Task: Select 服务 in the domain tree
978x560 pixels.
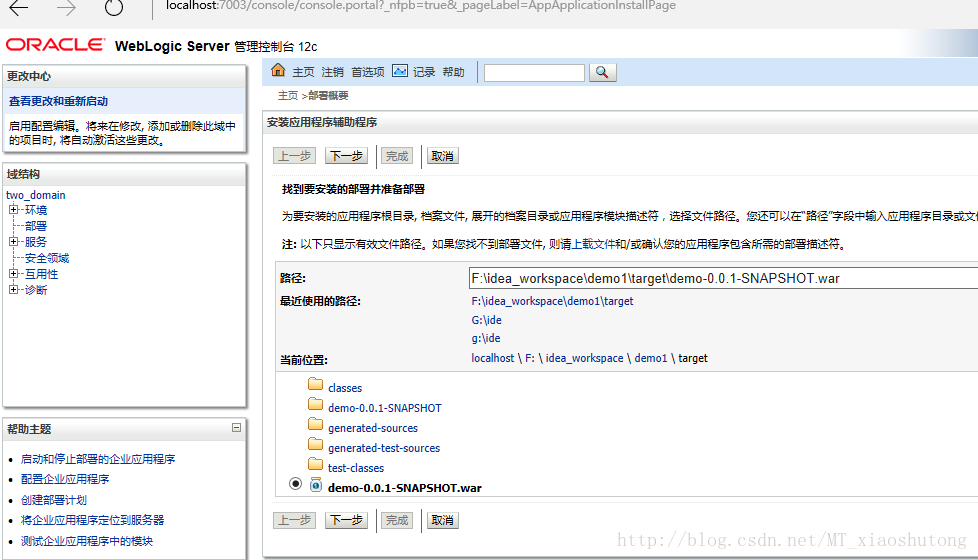Action: (x=36, y=242)
